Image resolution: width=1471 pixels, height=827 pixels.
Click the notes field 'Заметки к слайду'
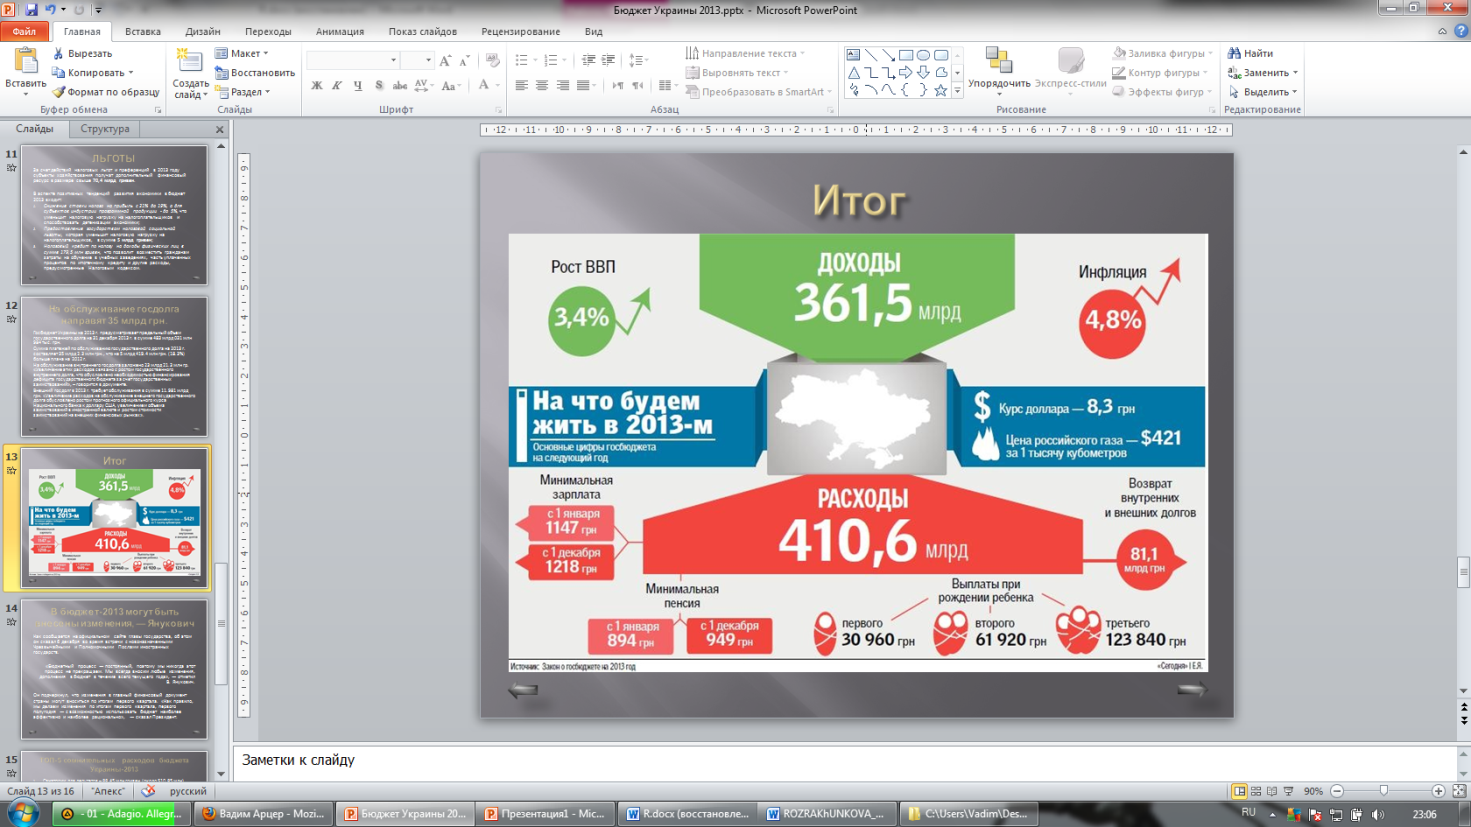coord(845,760)
